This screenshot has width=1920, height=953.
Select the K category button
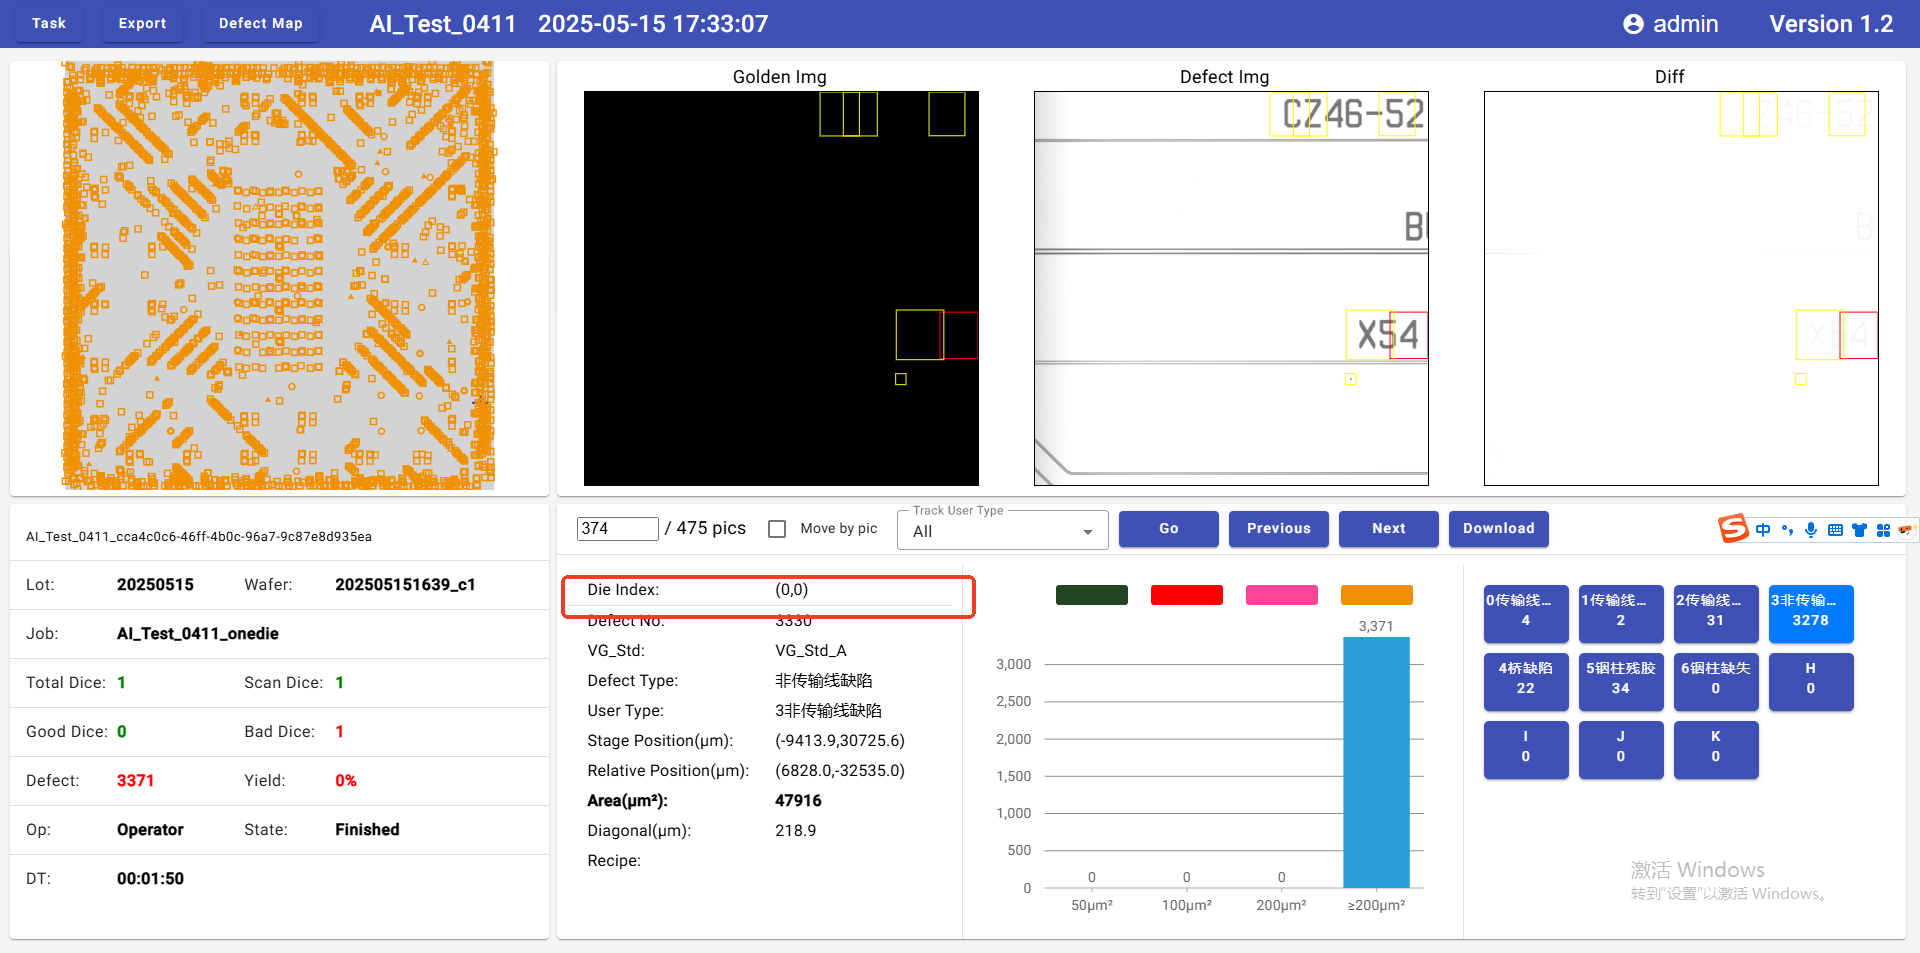pos(1716,749)
